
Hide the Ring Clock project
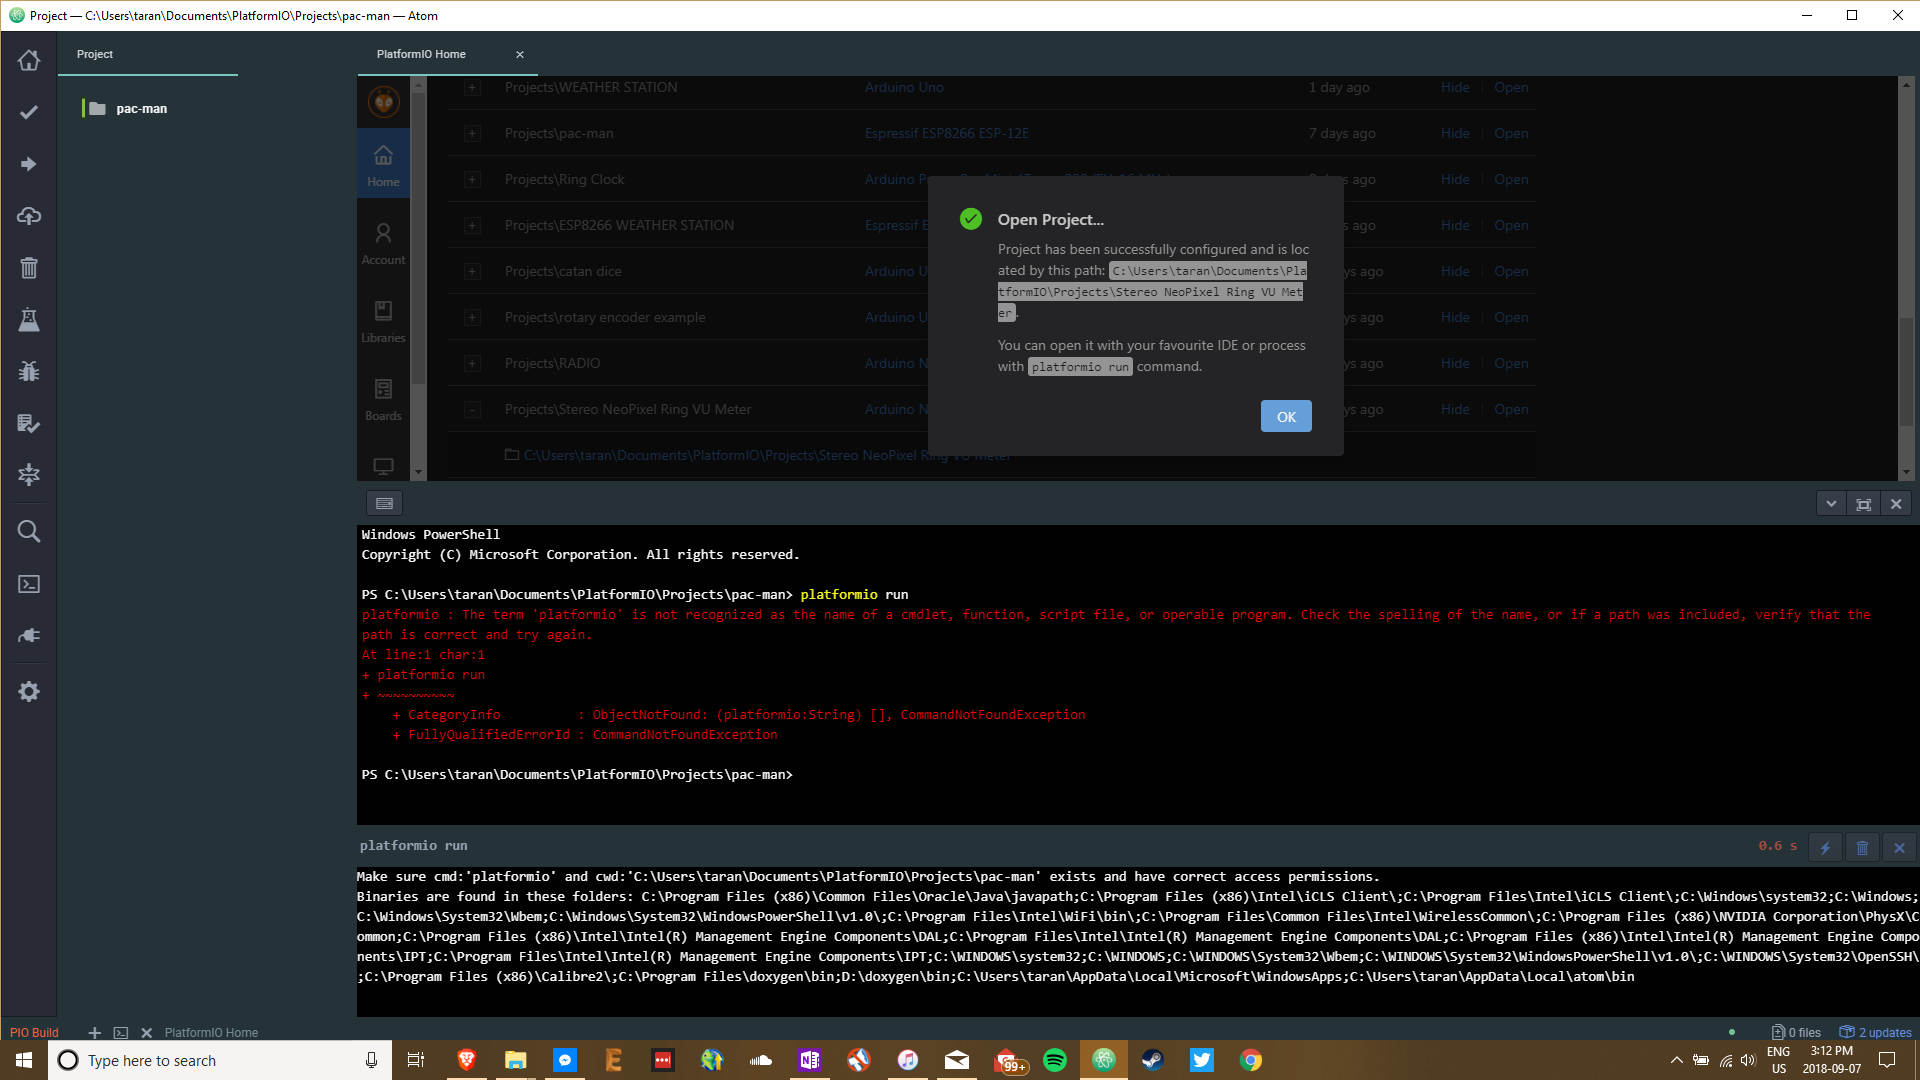coord(1455,179)
